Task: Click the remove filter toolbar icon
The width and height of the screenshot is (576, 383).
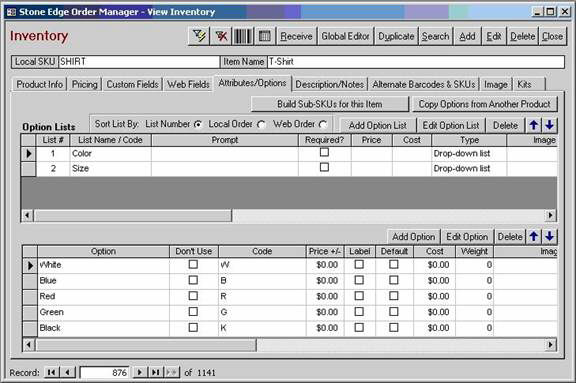Action: click(x=221, y=36)
